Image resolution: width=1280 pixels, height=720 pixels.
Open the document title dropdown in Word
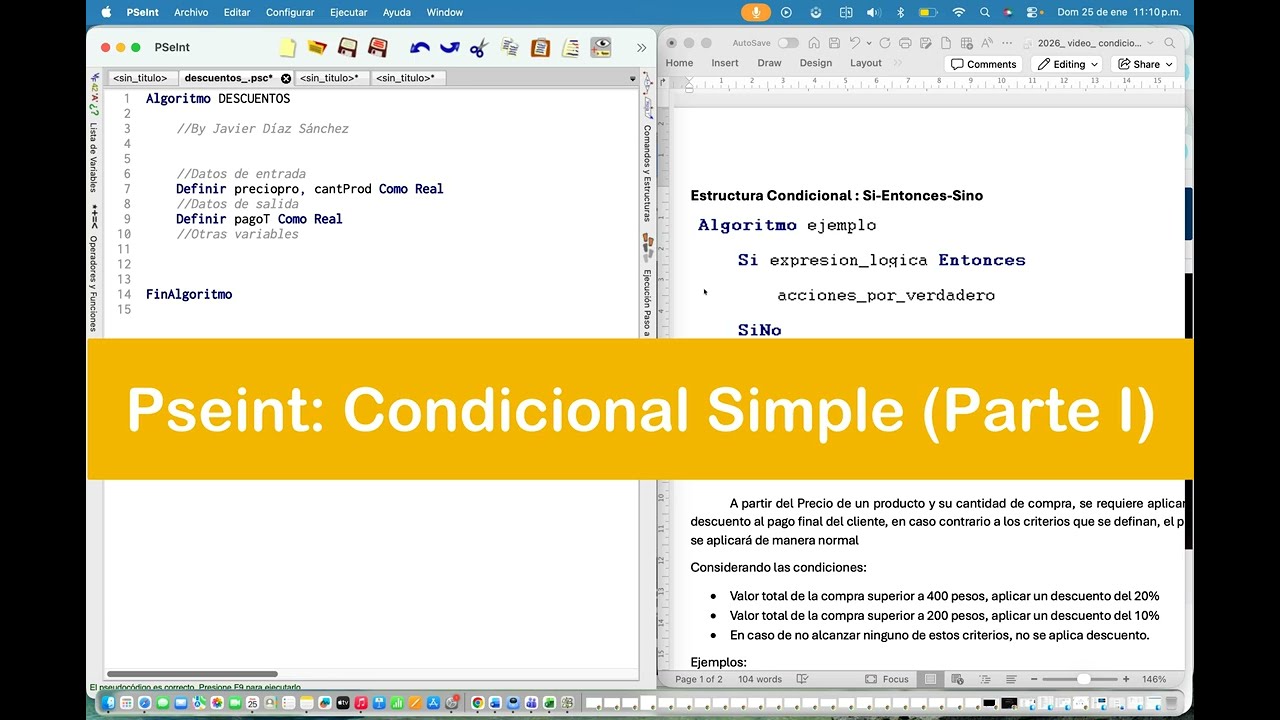pyautogui.click(x=1150, y=43)
